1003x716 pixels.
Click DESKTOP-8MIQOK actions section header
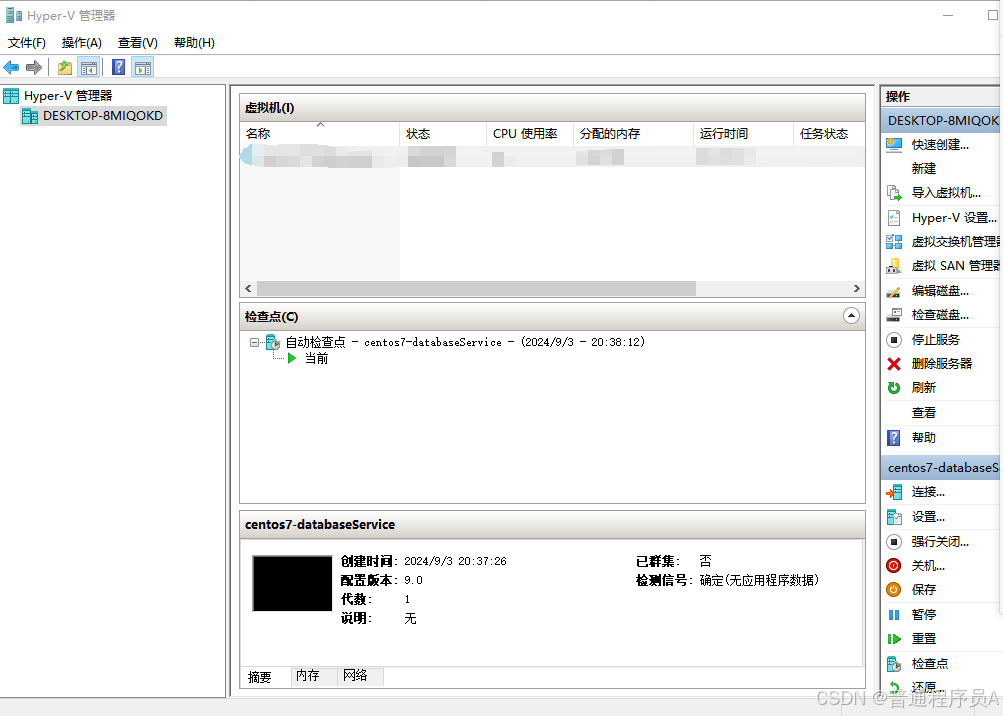click(x=942, y=120)
